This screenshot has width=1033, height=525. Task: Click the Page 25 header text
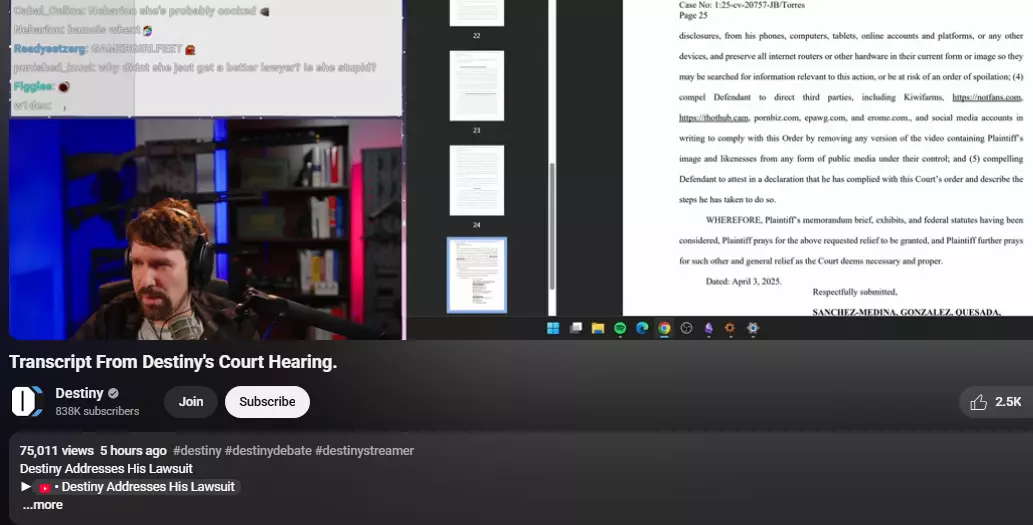(x=693, y=15)
